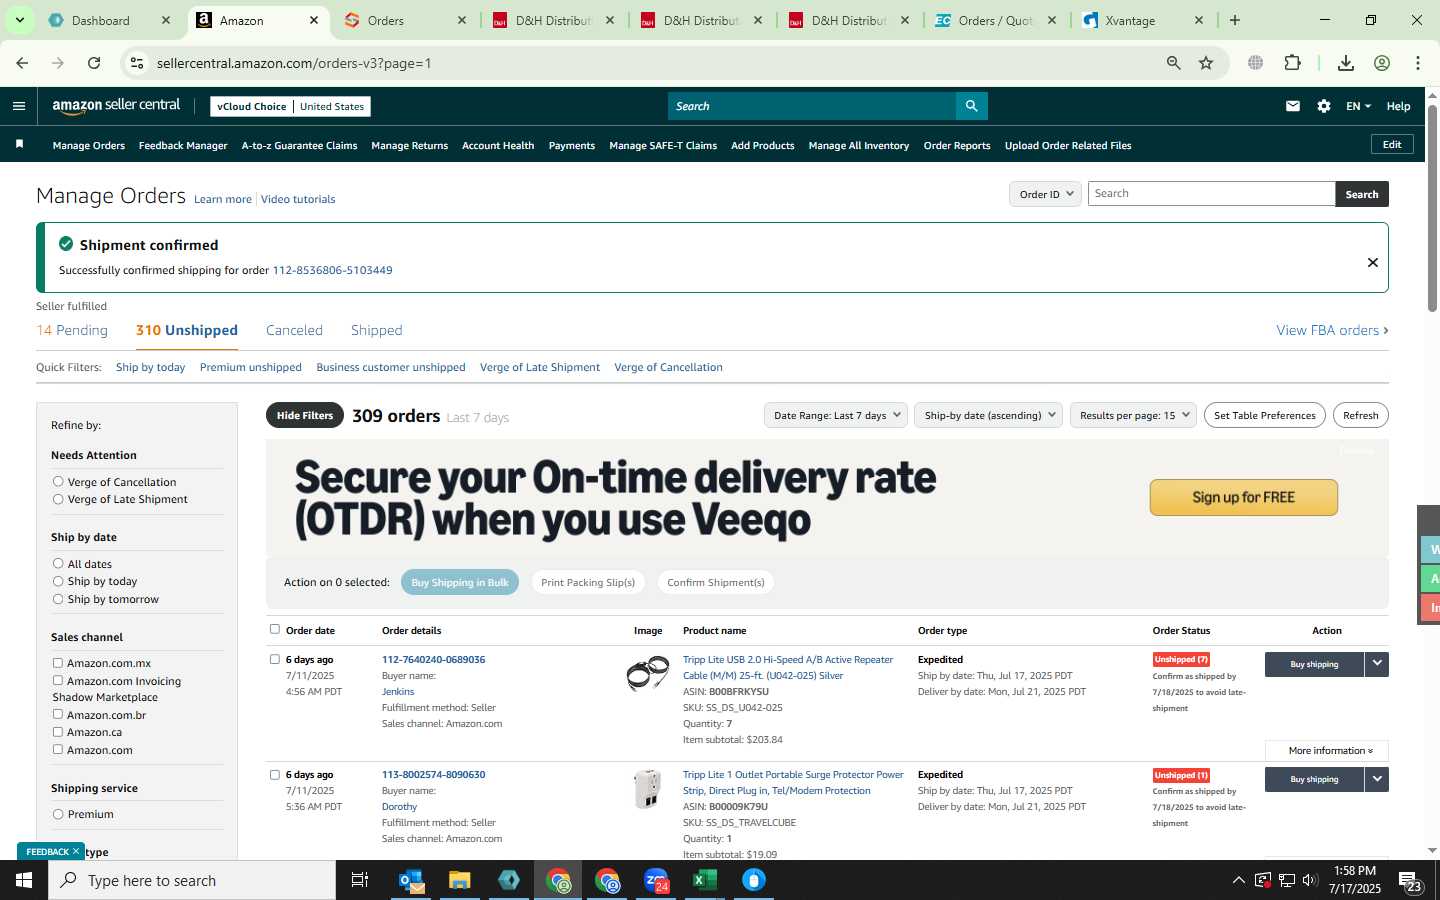Open the Order ID search type dropdown
This screenshot has height=900, width=1440.
(x=1045, y=194)
